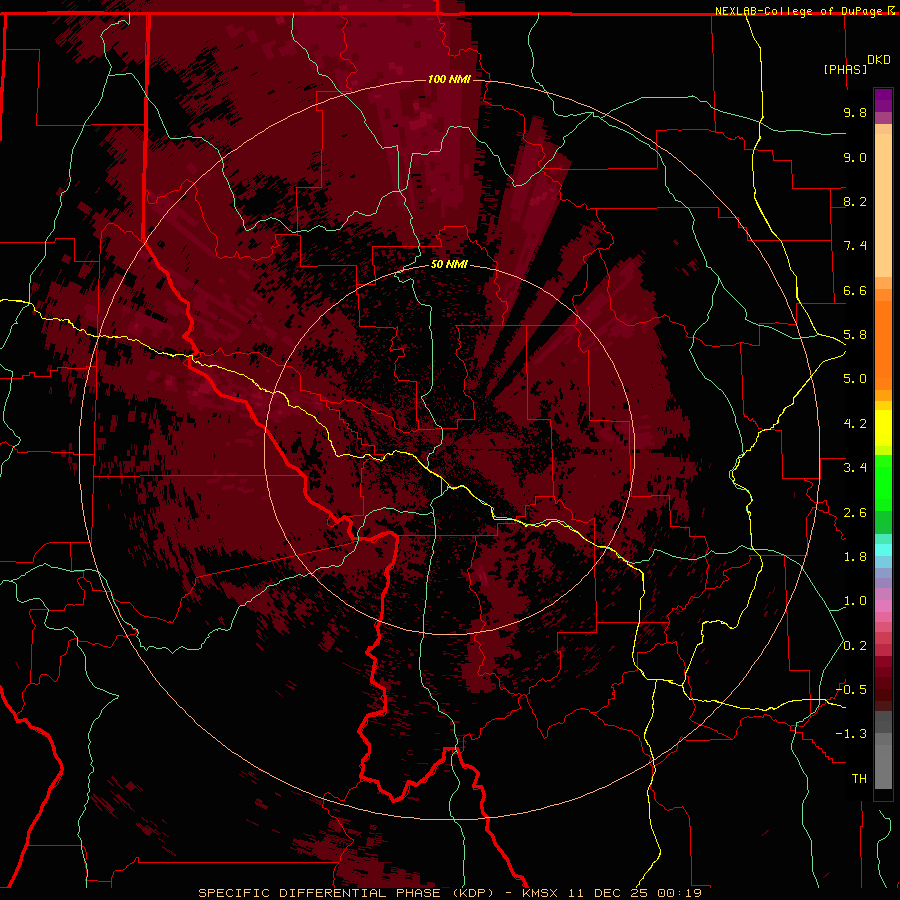Click the 1.0 scale value
The height and width of the screenshot is (900, 900).
click(855, 601)
